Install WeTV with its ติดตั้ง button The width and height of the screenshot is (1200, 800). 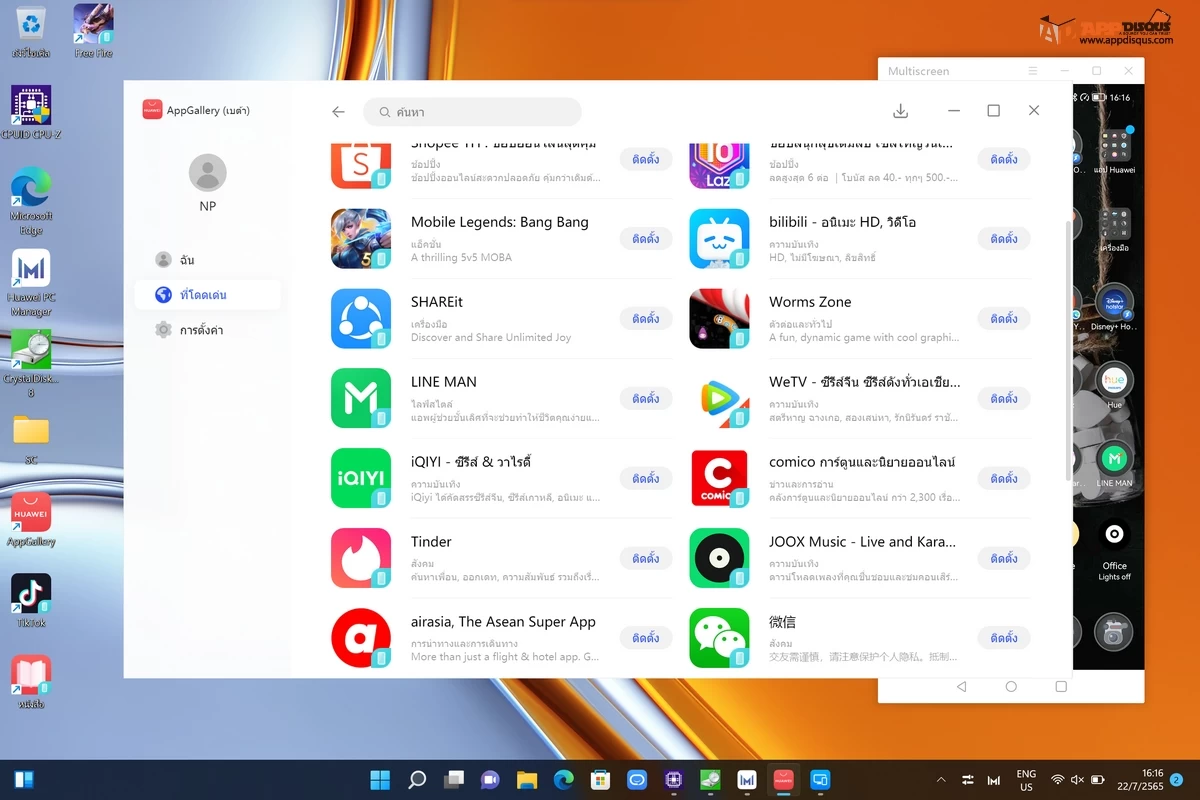(1004, 398)
